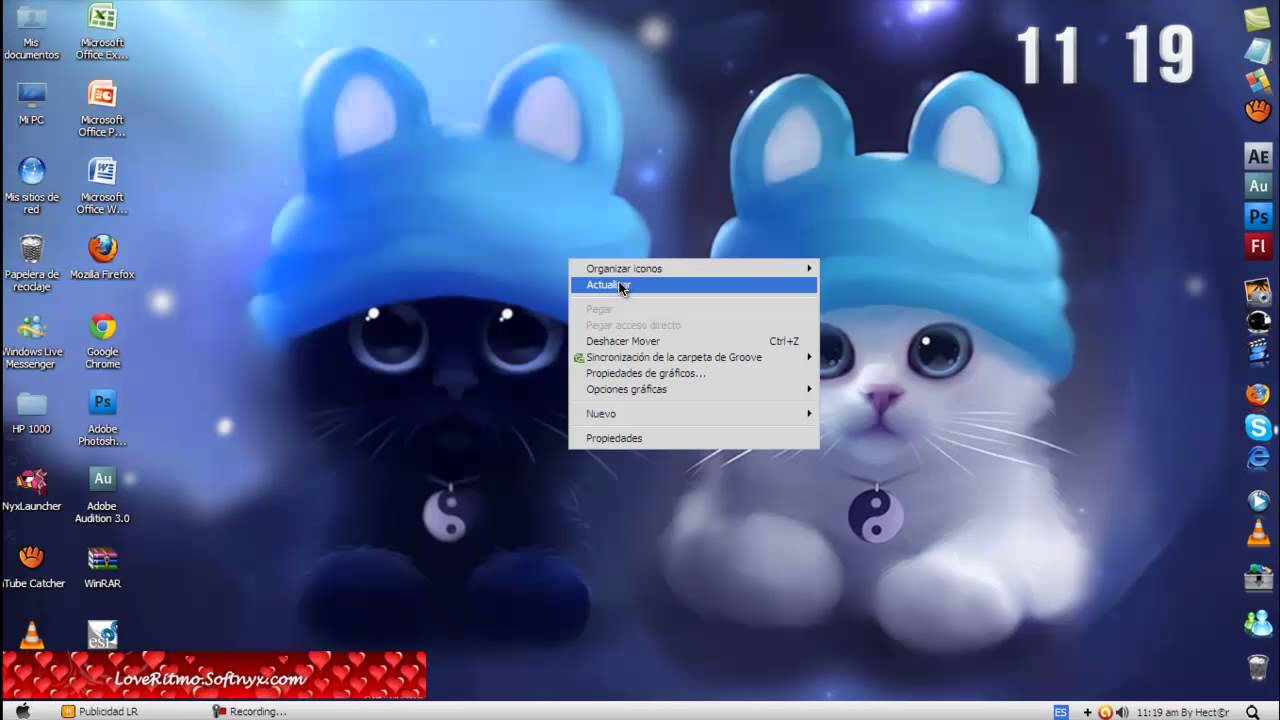Switch to Recording... taskbar button
Viewport: 1280px width, 720px height.
[x=250, y=712]
